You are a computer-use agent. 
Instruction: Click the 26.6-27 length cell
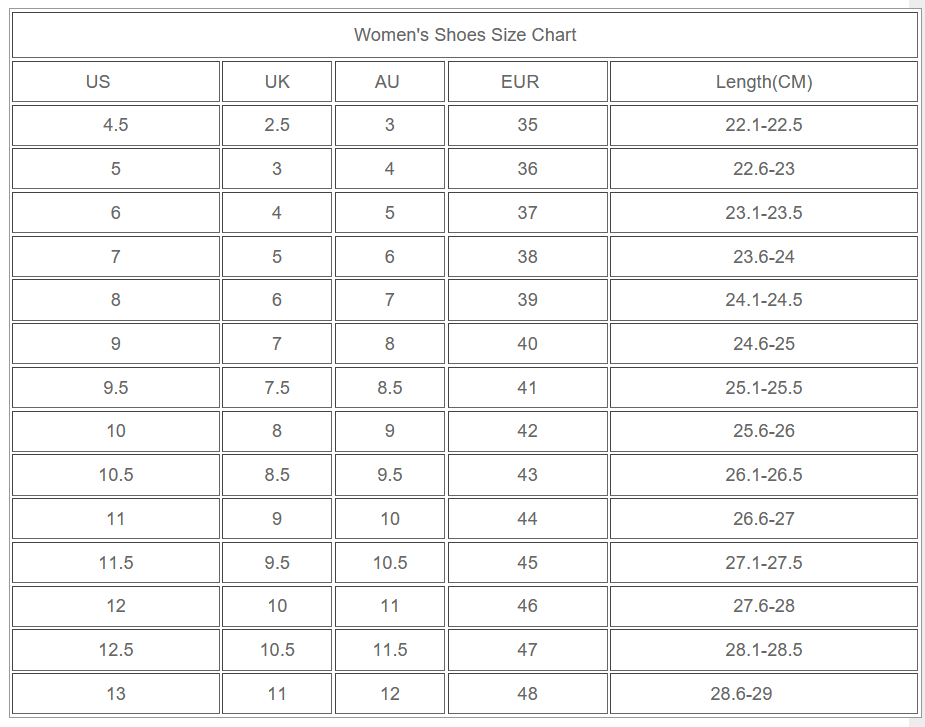pyautogui.click(x=764, y=519)
